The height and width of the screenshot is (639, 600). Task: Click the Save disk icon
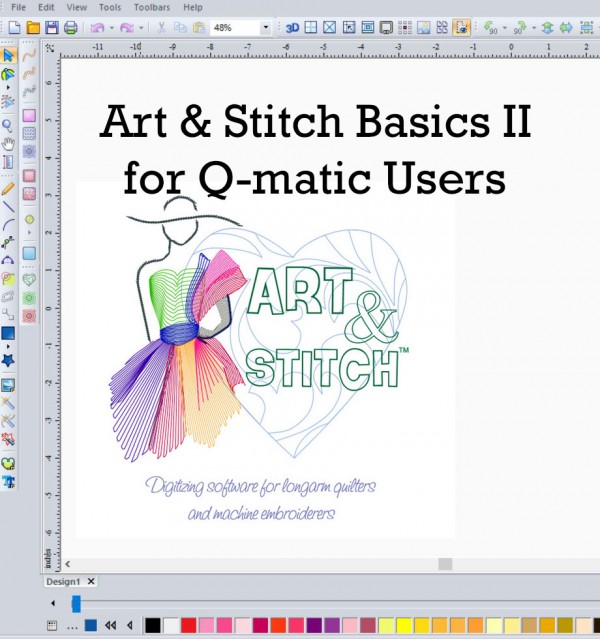pyautogui.click(x=51, y=28)
